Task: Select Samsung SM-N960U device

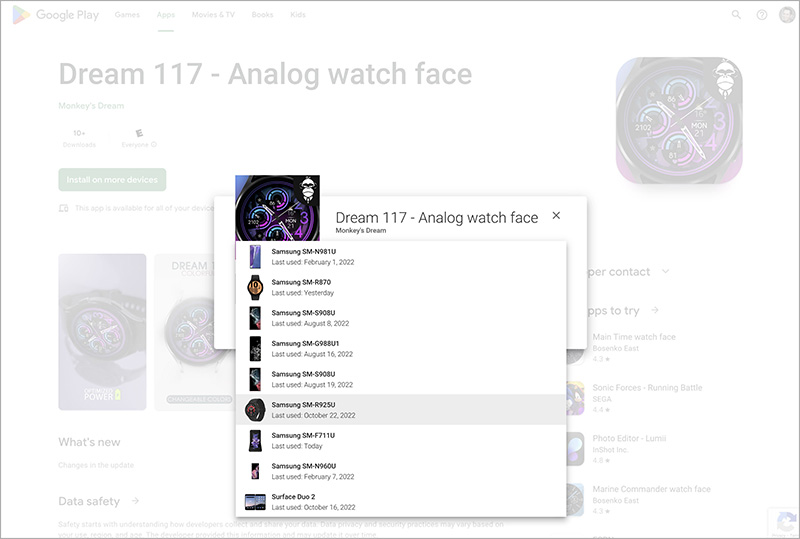Action: 401,471
